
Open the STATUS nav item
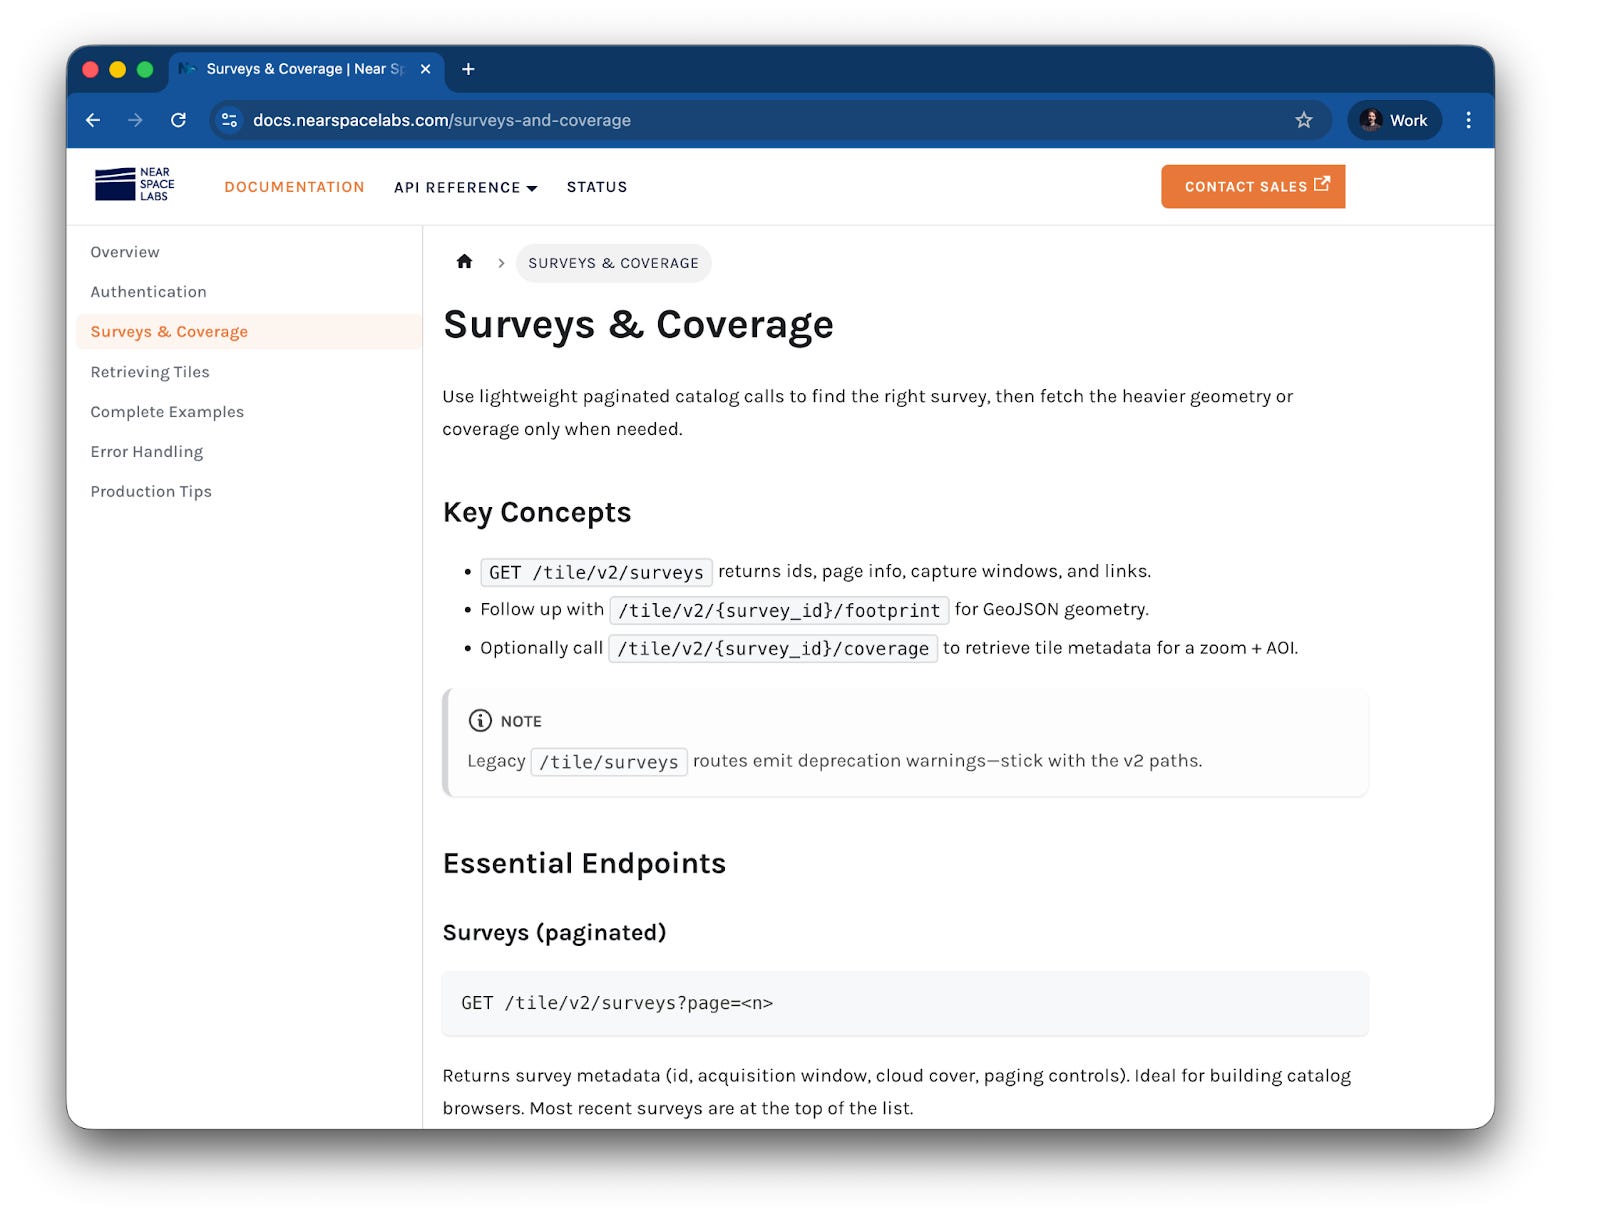[x=597, y=187]
